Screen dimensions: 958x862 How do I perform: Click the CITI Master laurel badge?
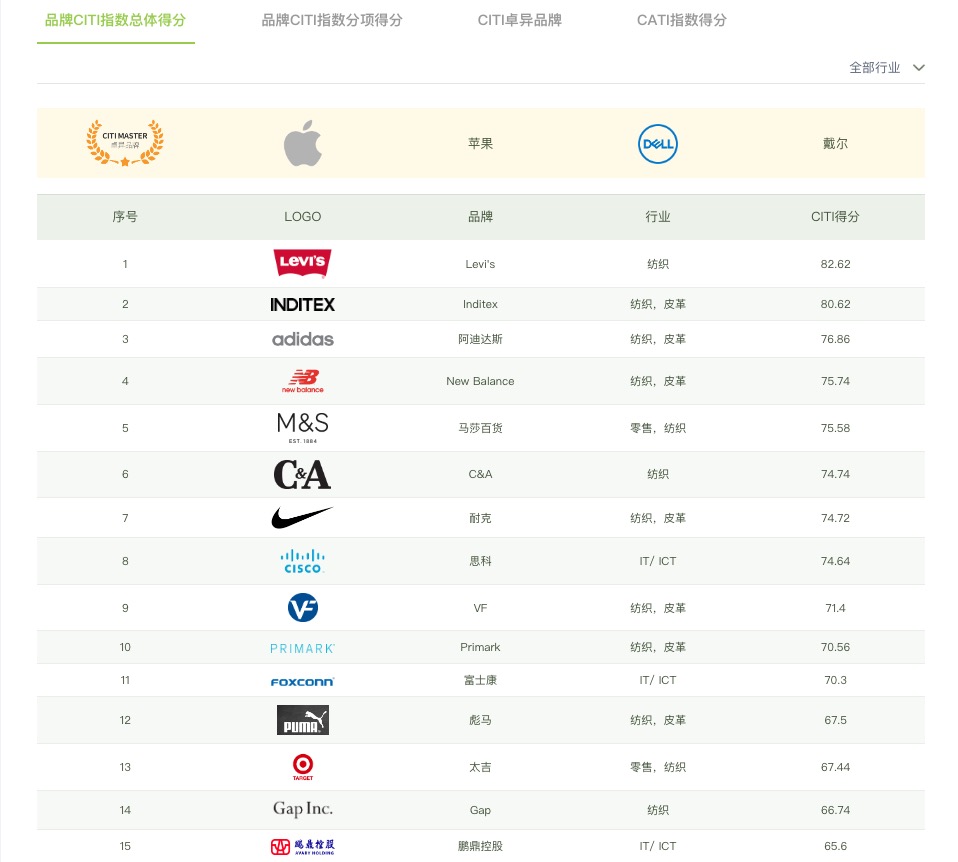125,143
